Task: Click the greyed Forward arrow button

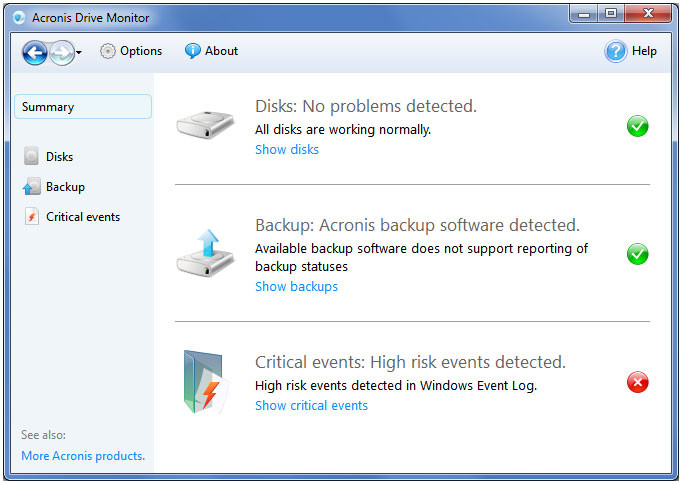Action: click(x=62, y=53)
